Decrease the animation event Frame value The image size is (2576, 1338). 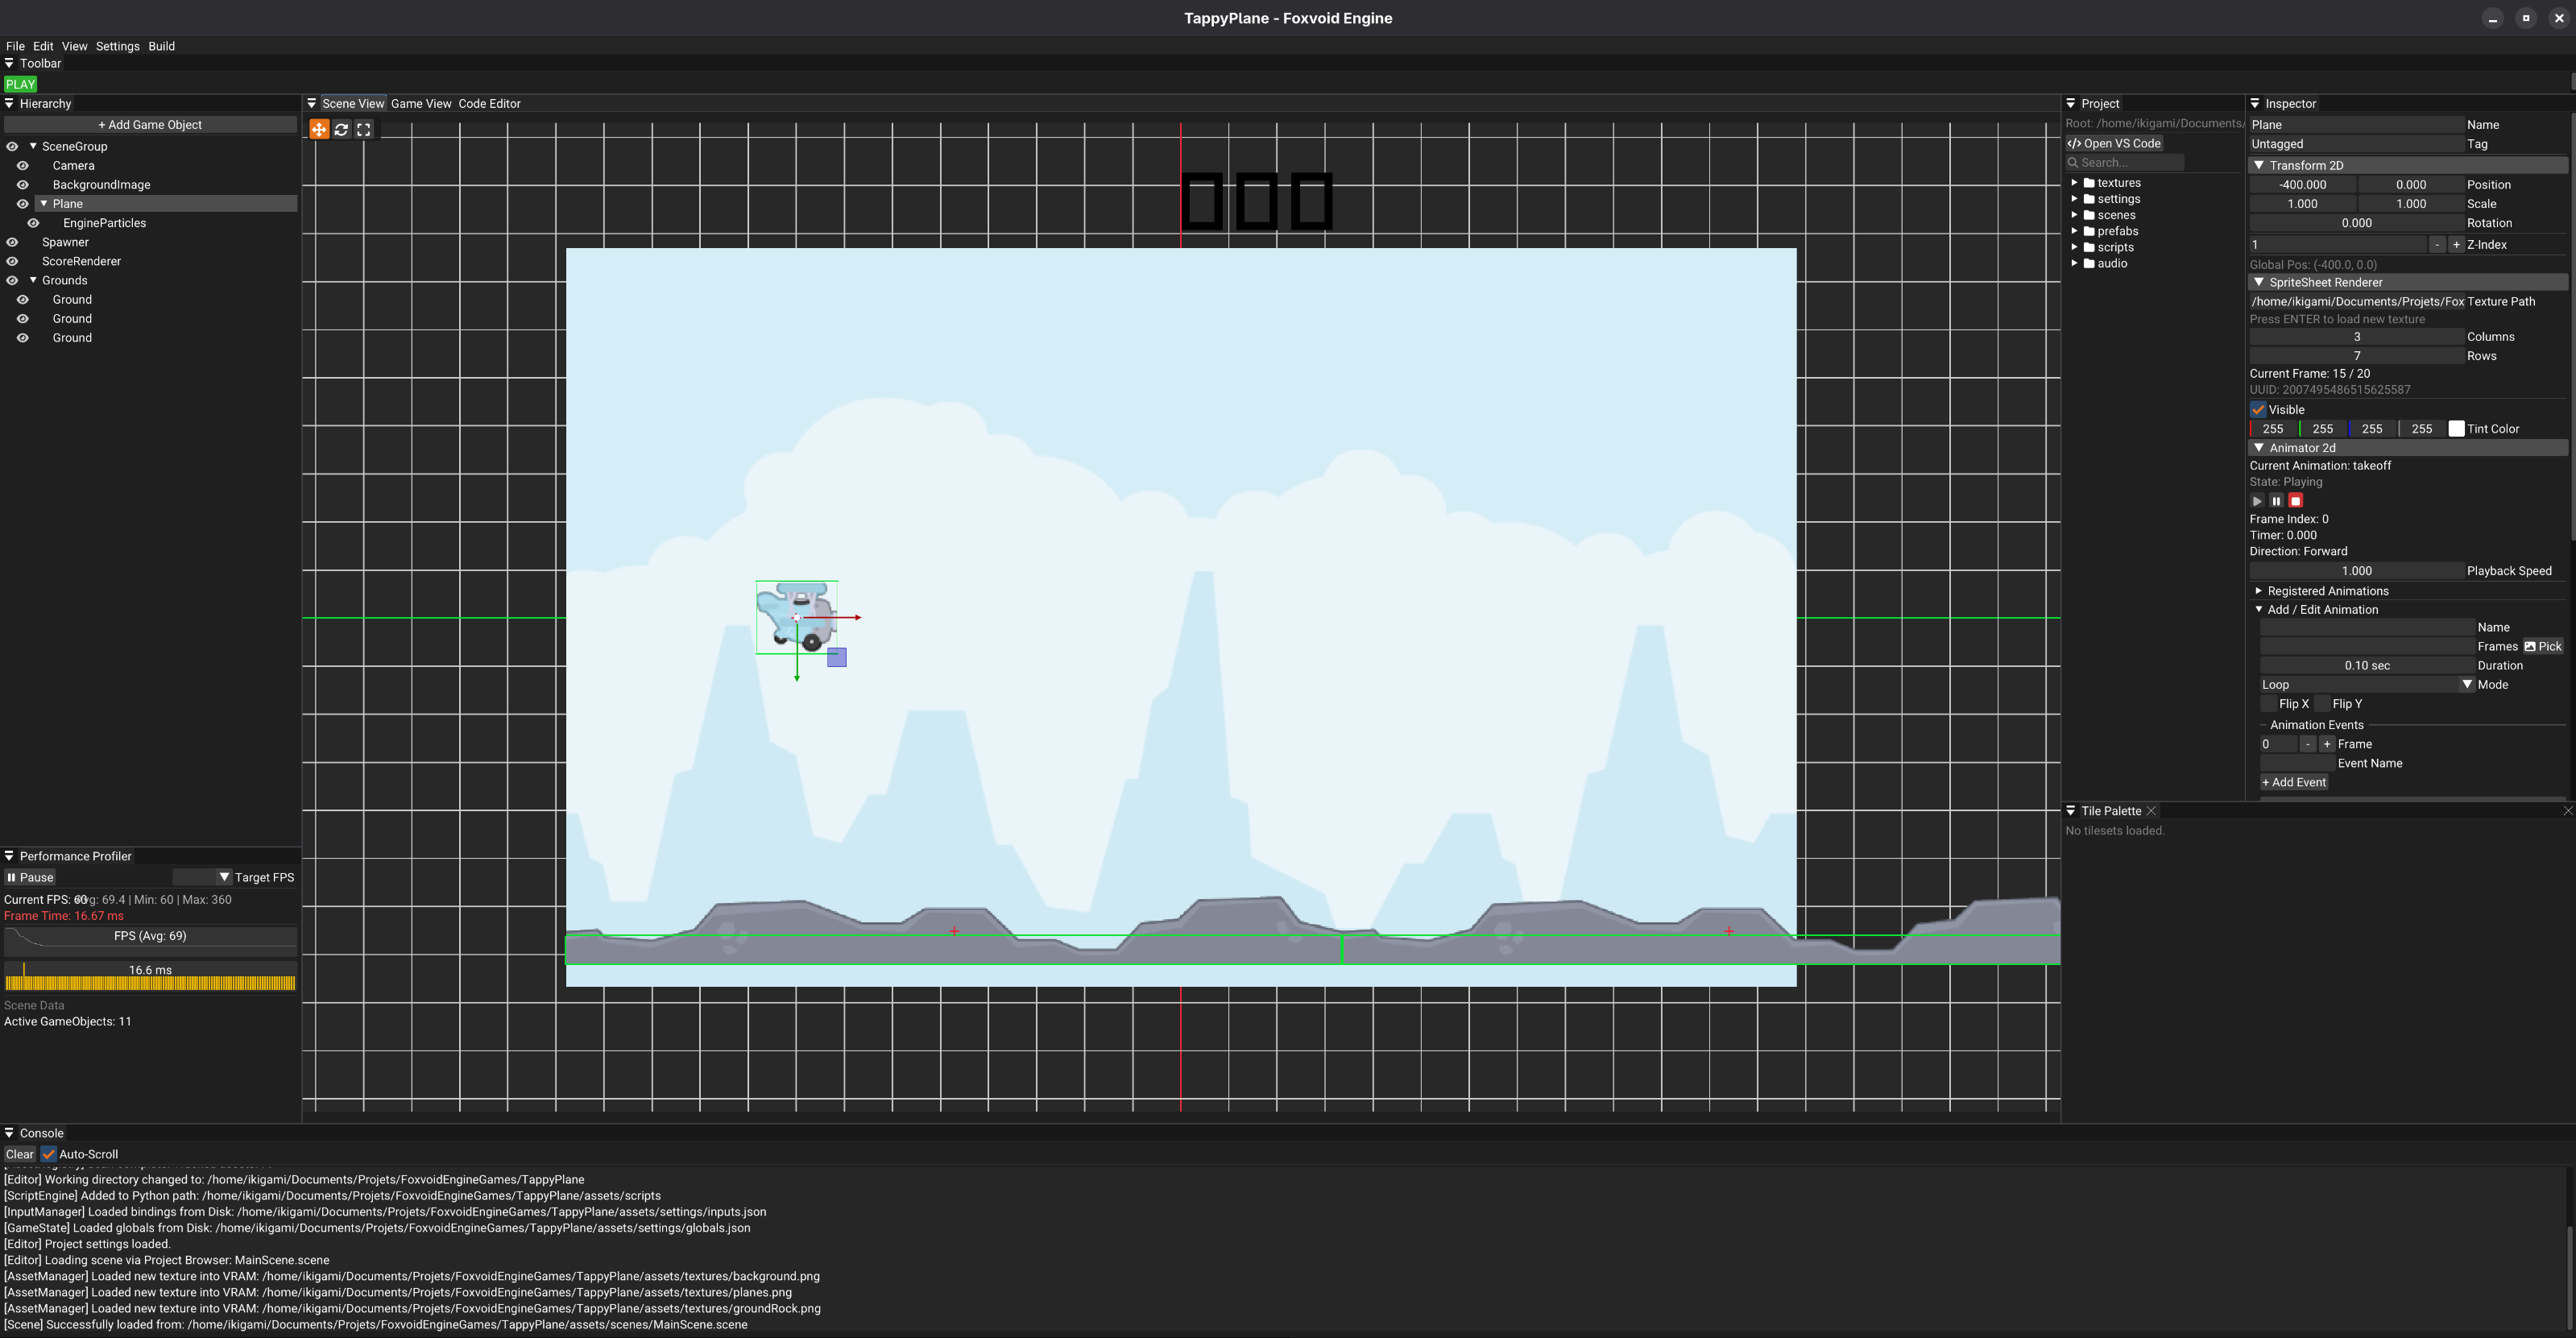coord(2308,744)
